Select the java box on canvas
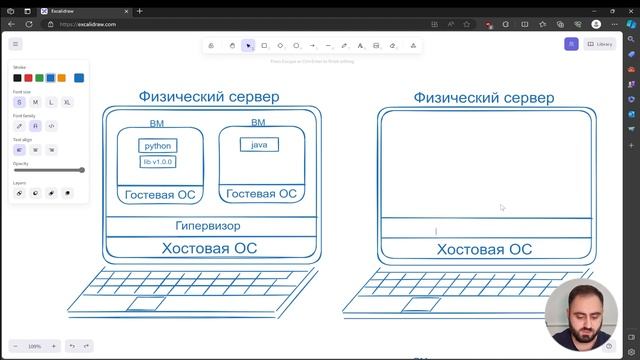This screenshot has height=360, width=640. pyautogui.click(x=259, y=144)
